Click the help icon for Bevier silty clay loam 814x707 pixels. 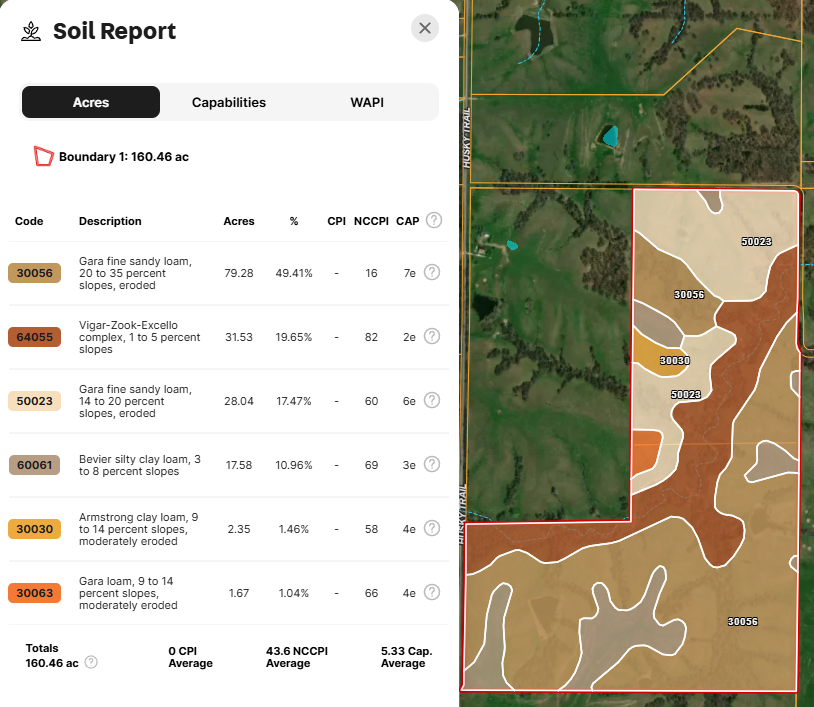pos(432,464)
